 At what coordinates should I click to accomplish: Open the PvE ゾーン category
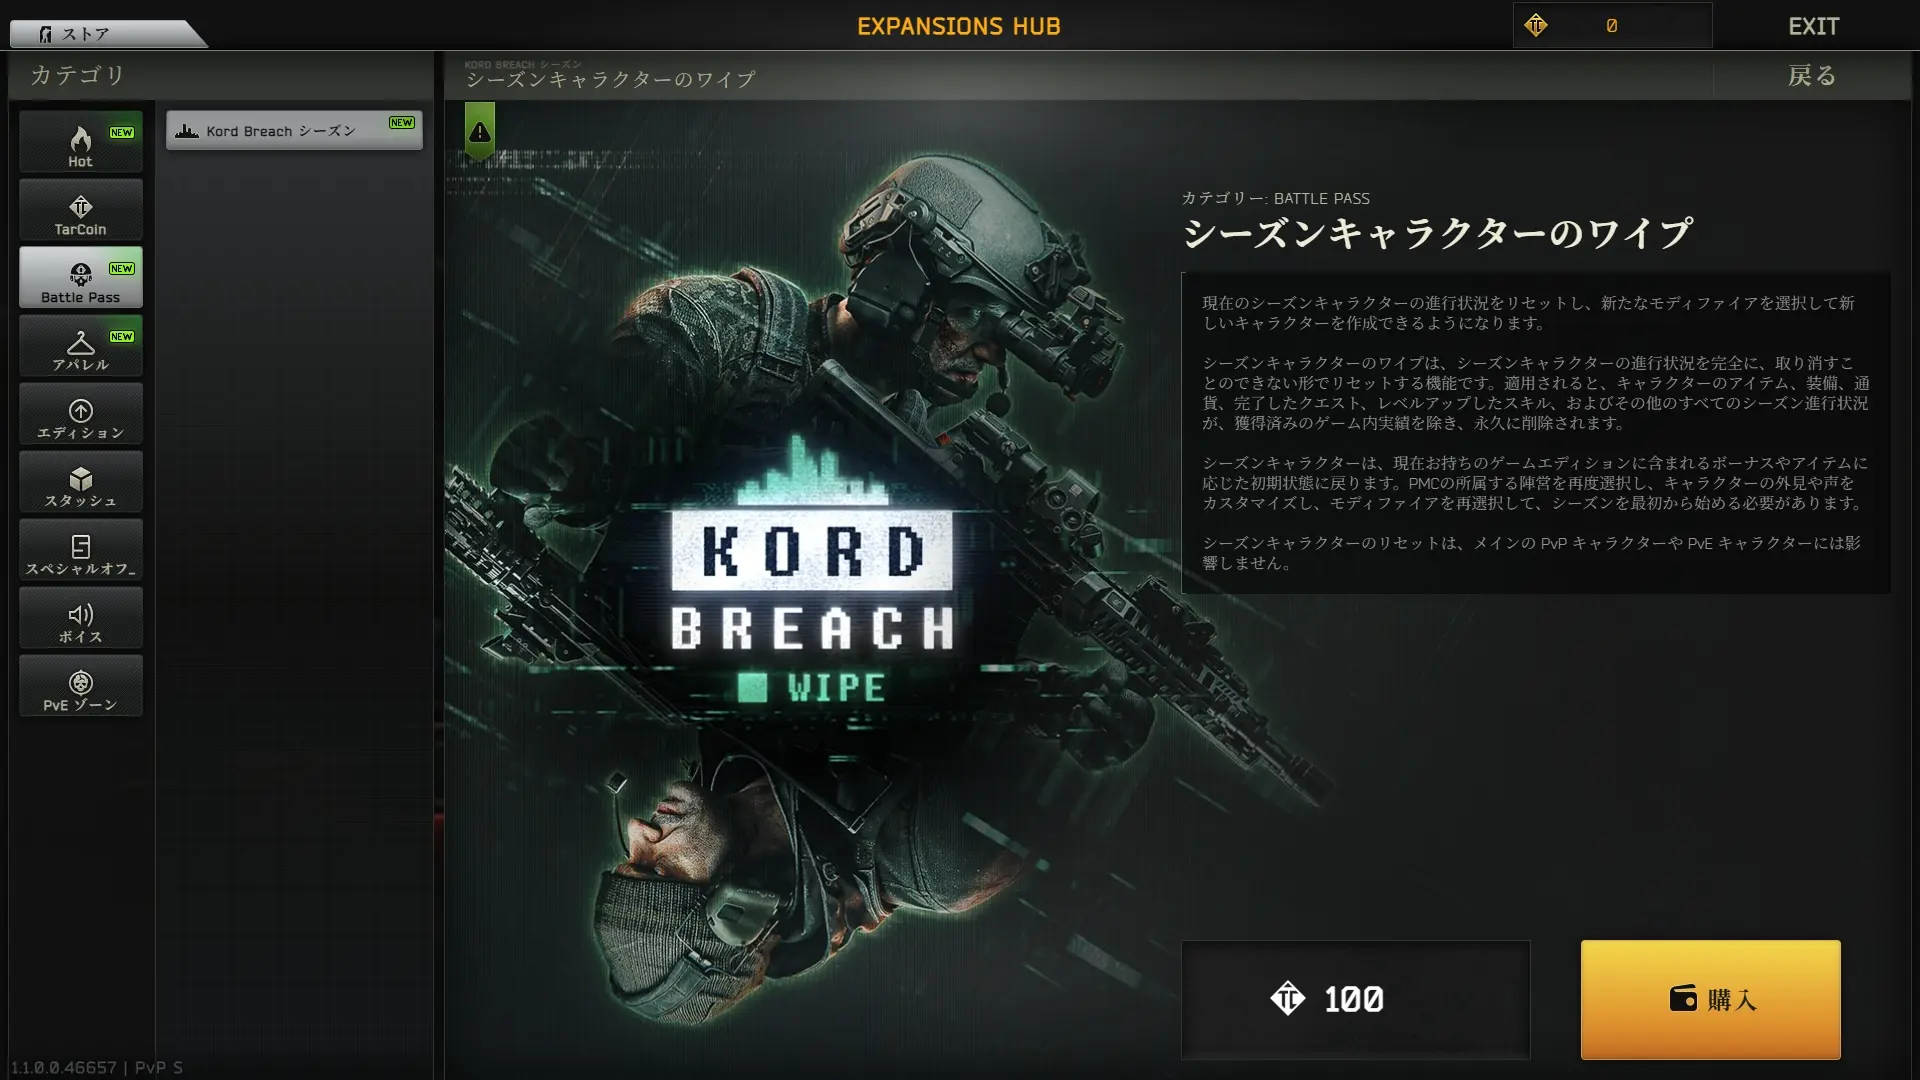[81, 685]
